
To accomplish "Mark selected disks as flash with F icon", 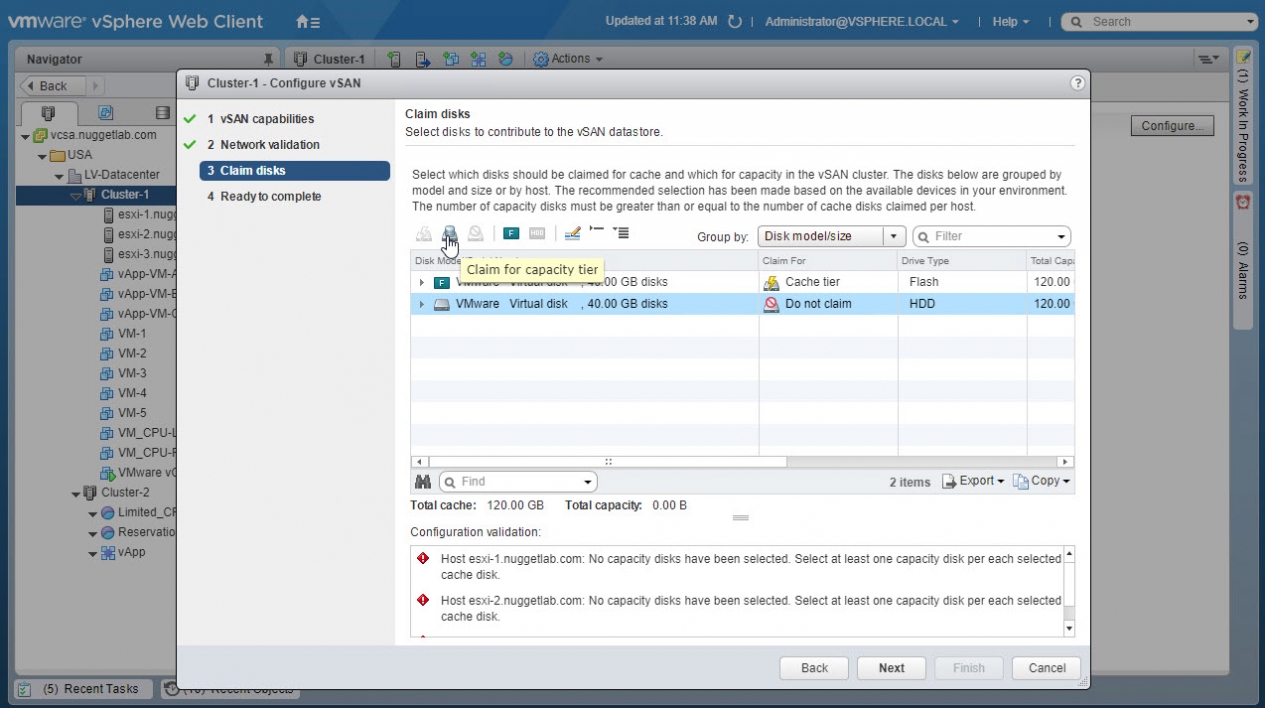I will (511, 234).
